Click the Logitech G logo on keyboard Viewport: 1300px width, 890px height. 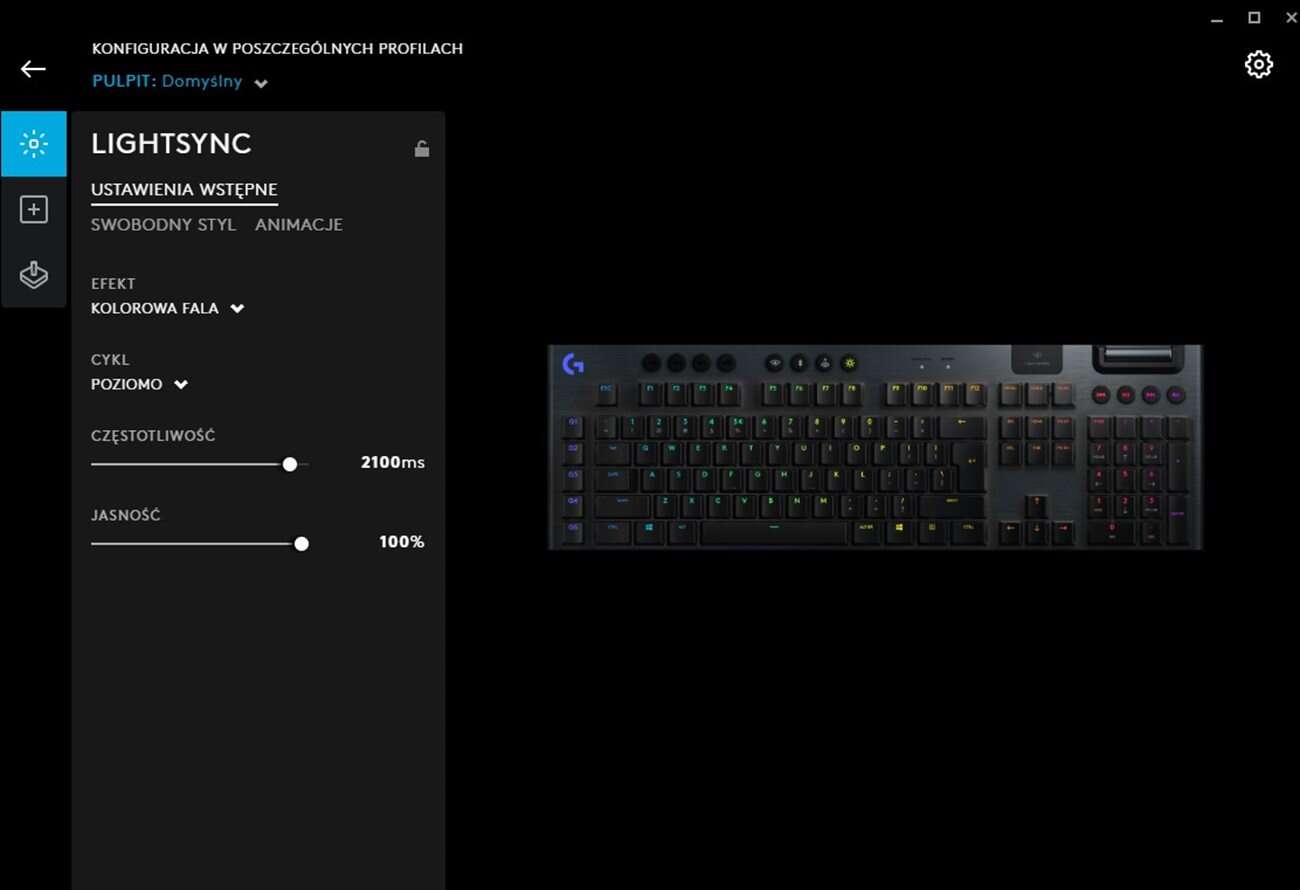[573, 365]
